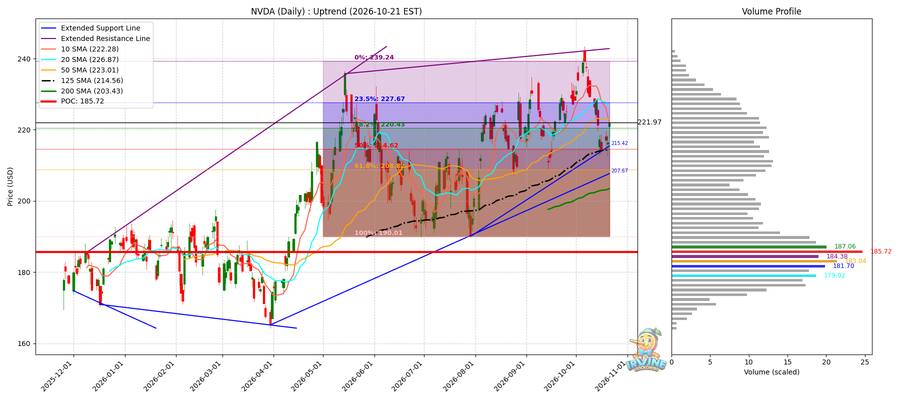Click the '2026-01-01' date tick
Screen dimensions: 900x400
[110, 375]
